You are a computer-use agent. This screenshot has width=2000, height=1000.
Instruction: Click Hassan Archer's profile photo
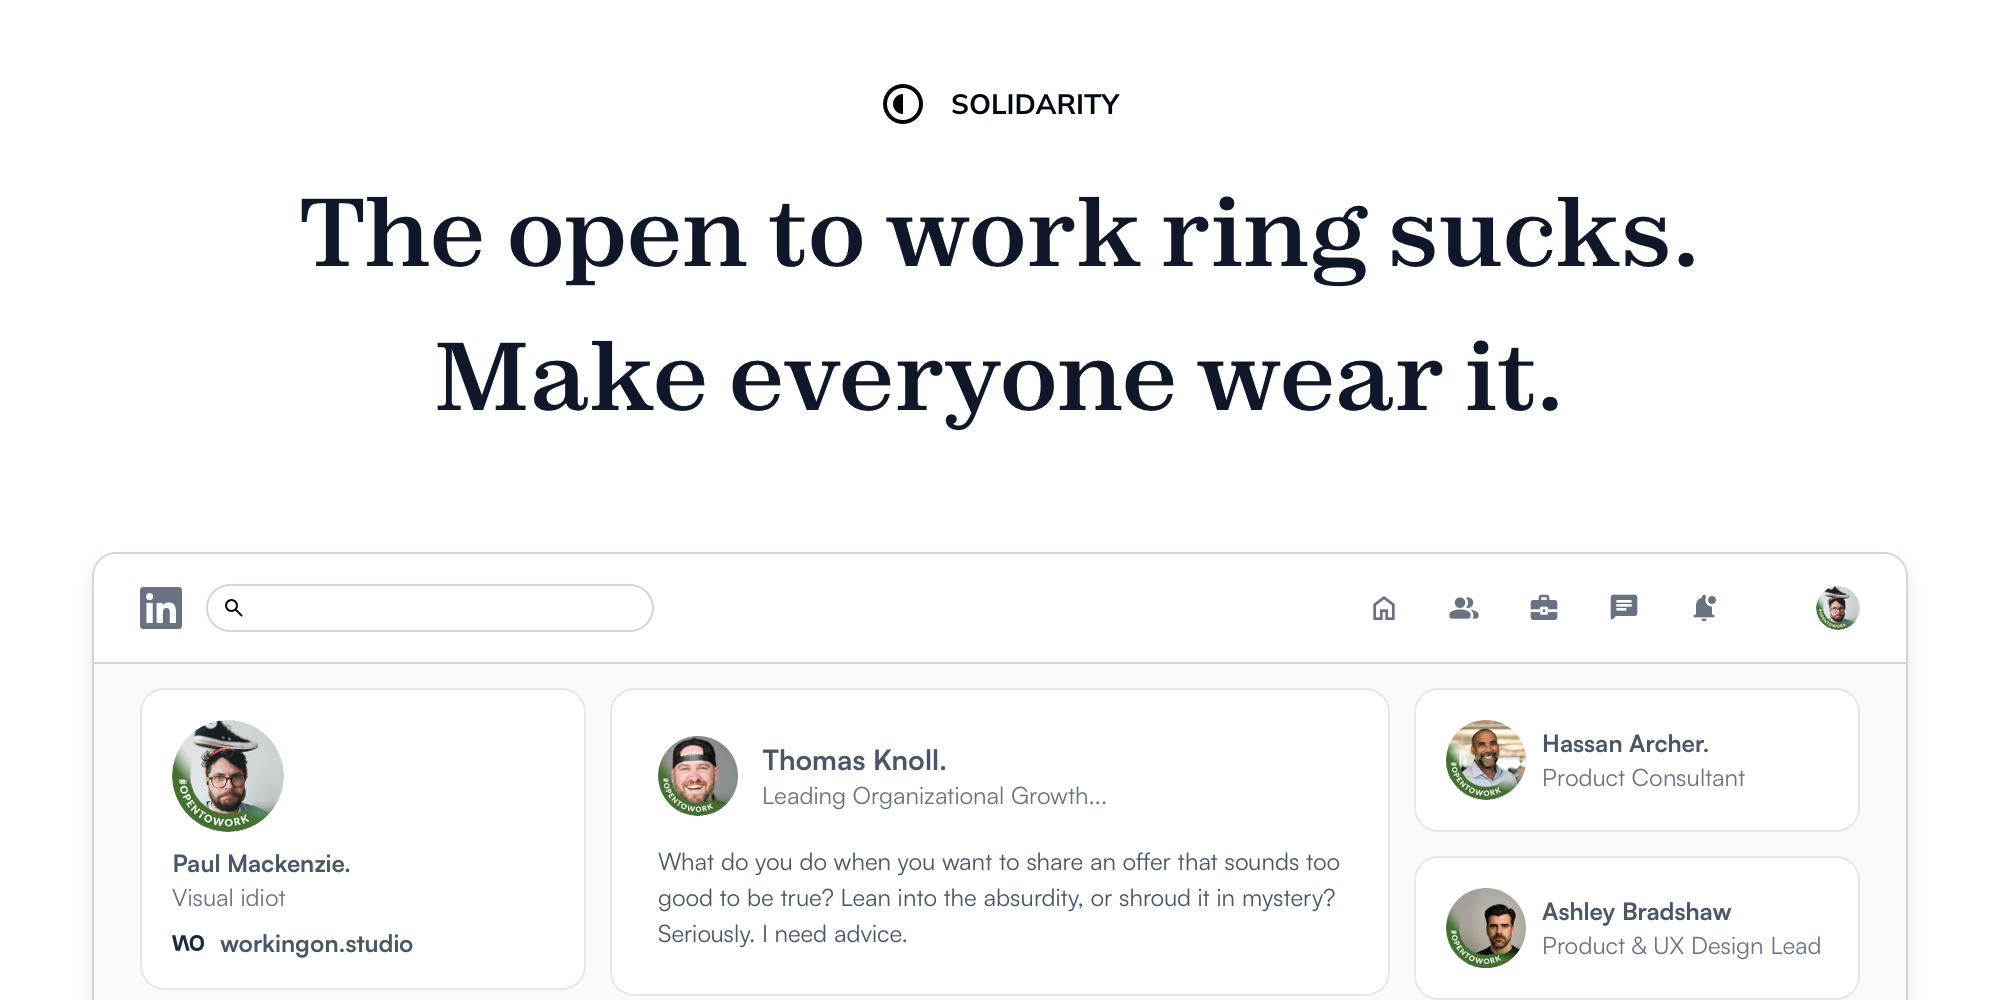pos(1486,760)
